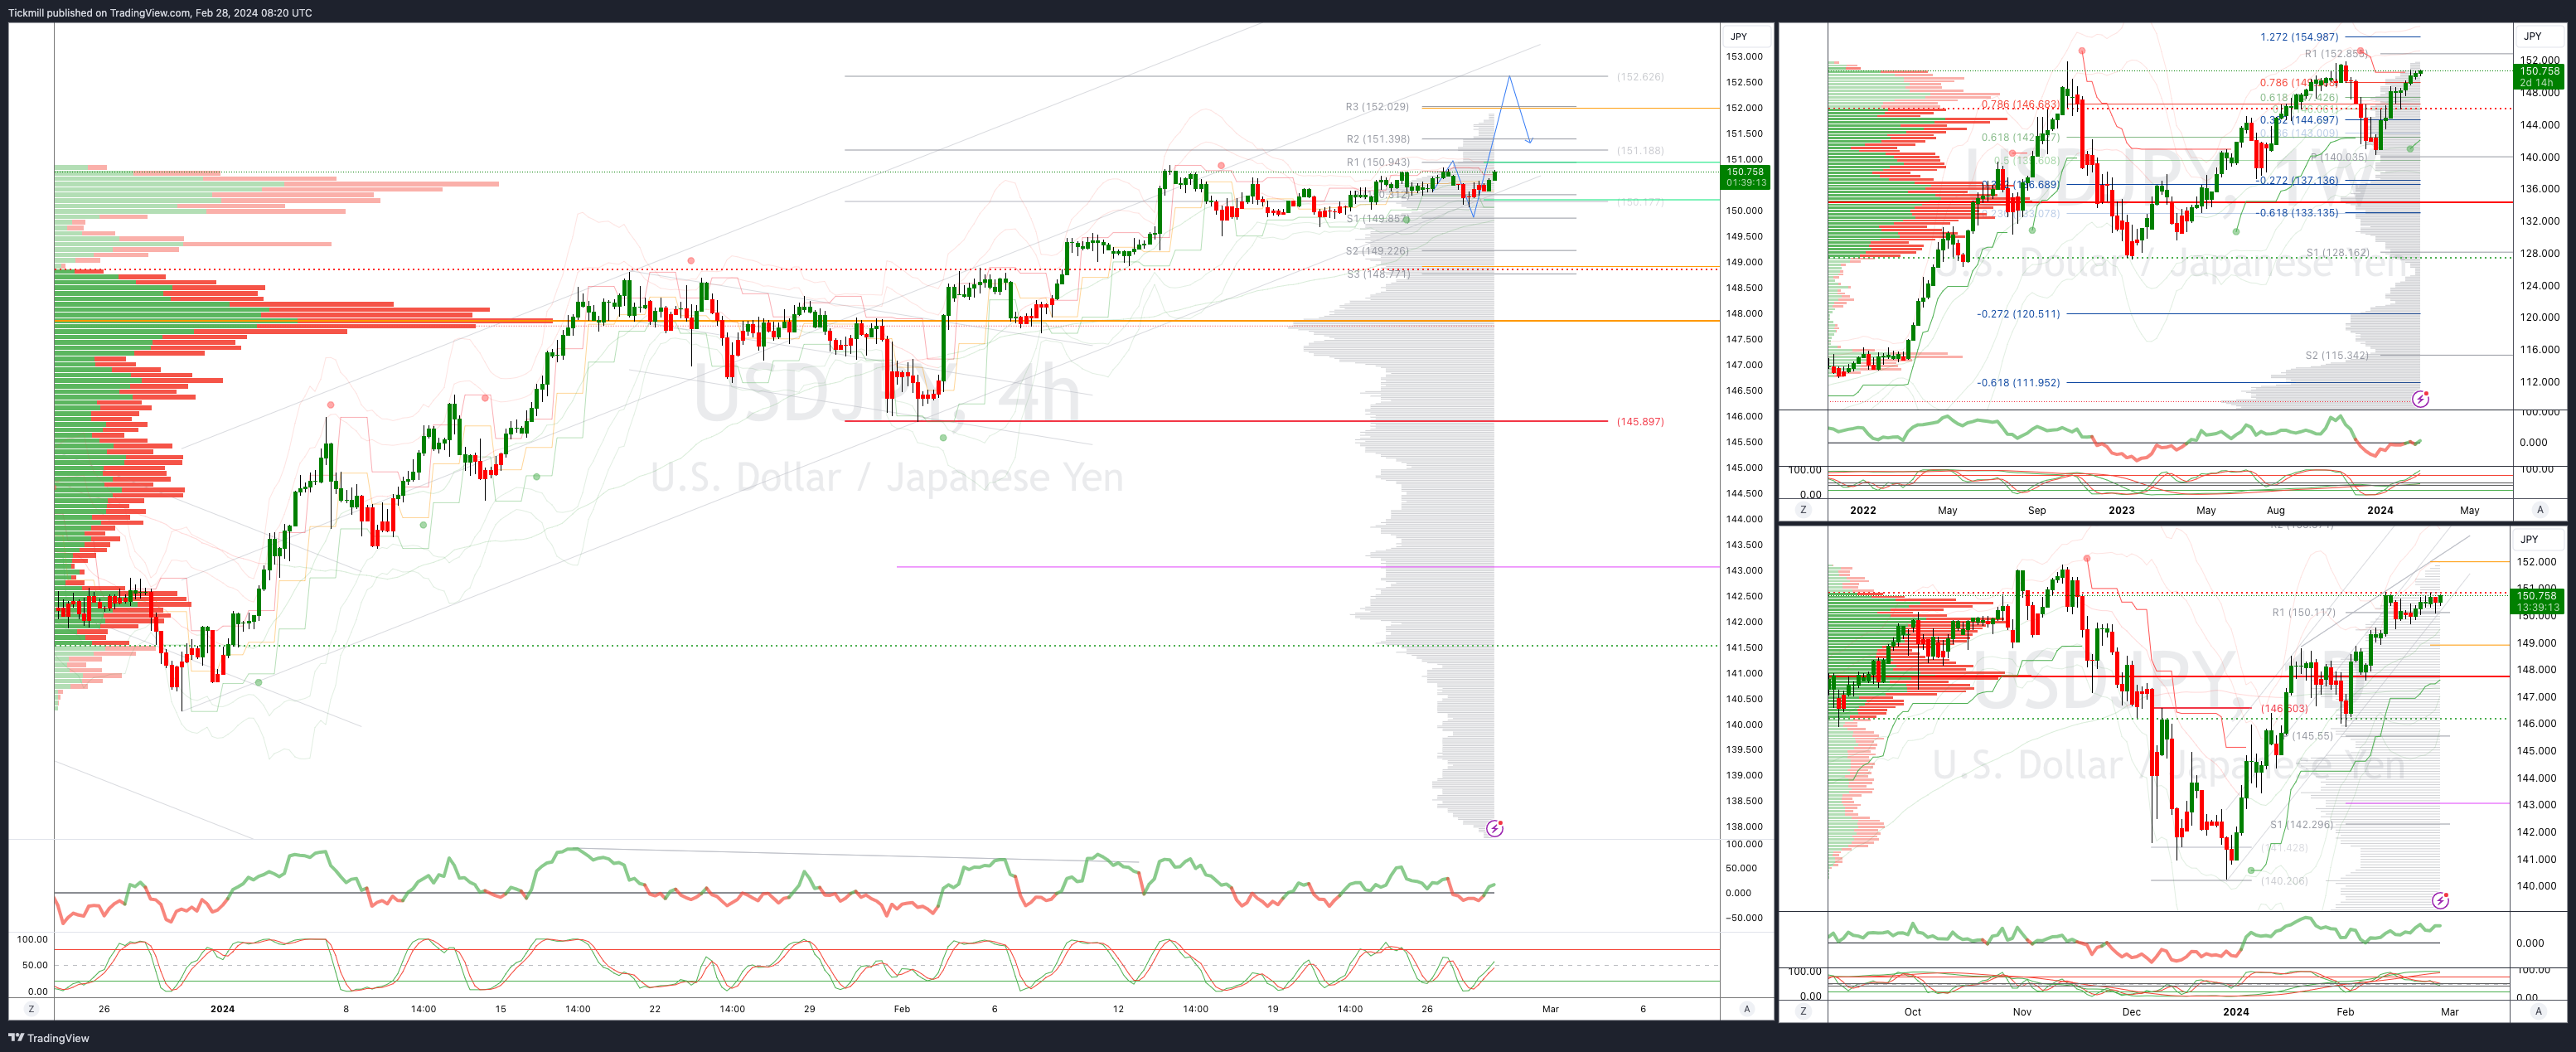Select the R1 (150.943) pivot label

click(x=1377, y=162)
